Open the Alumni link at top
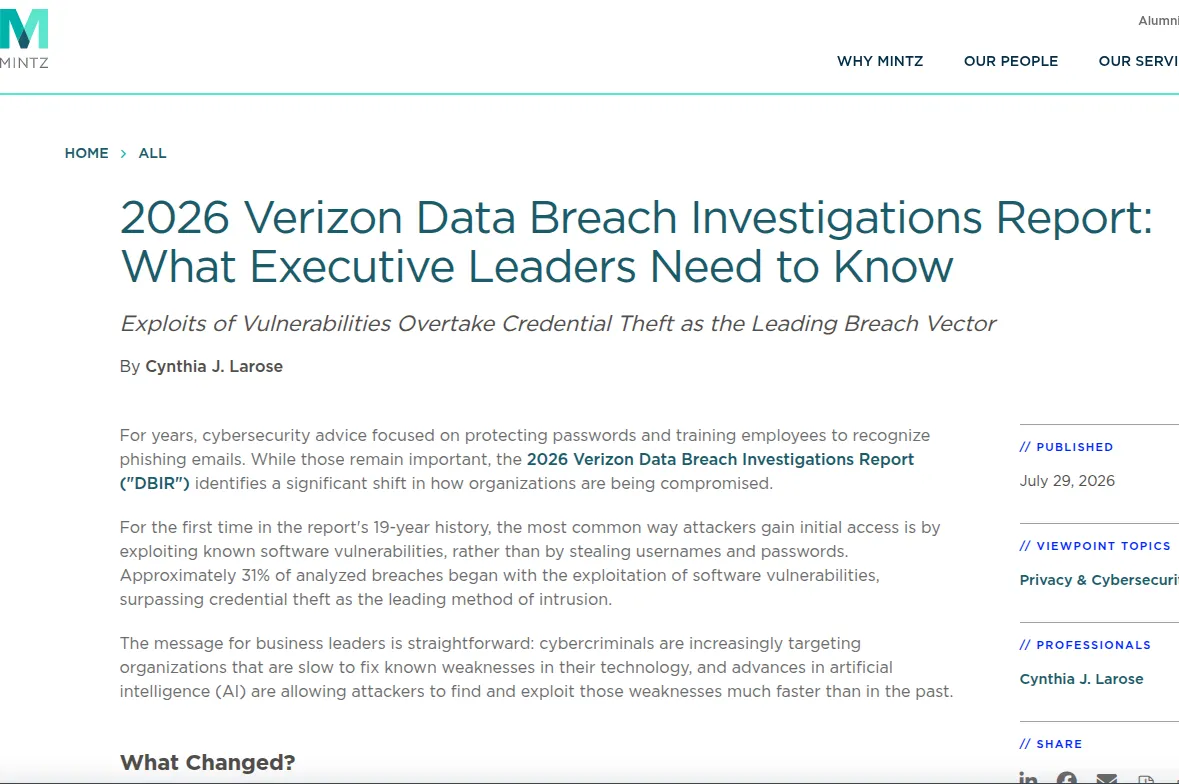 [1158, 21]
